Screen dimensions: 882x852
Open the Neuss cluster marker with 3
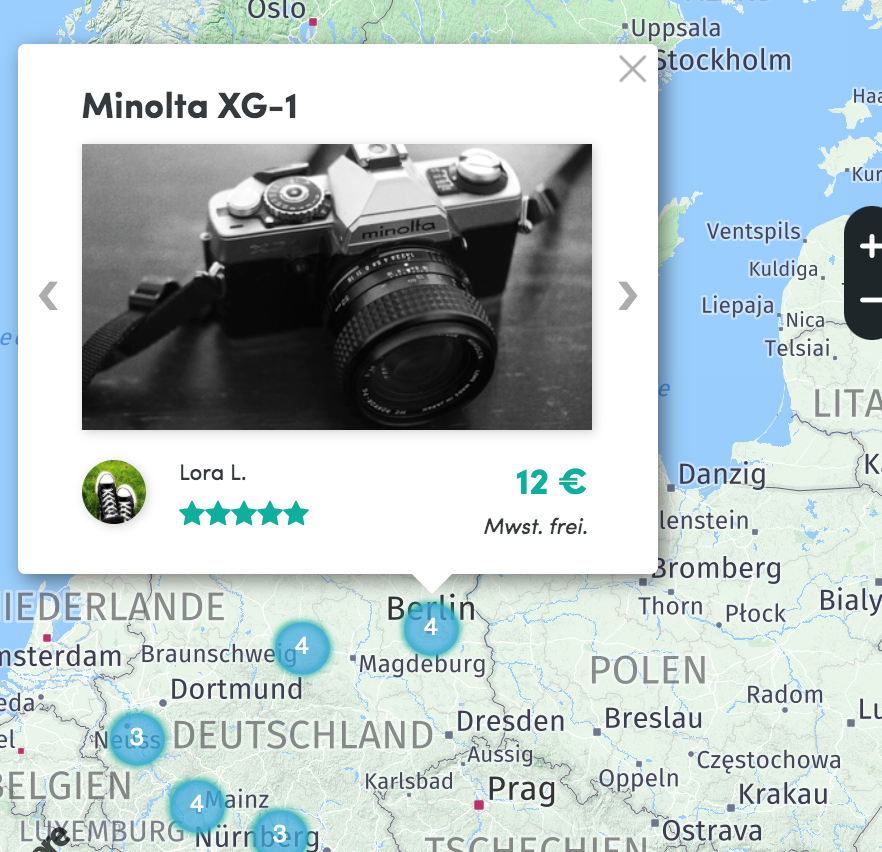pyautogui.click(x=137, y=737)
